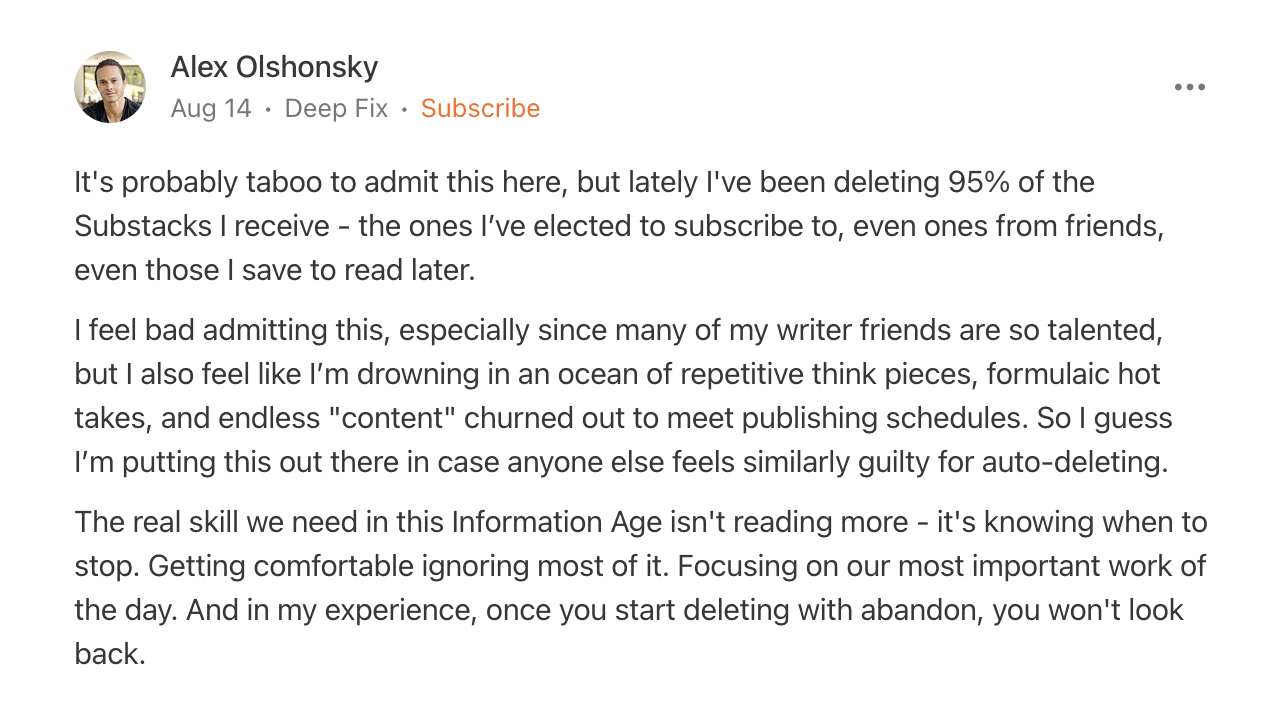Click the Aug 14 post date
This screenshot has width=1266, height=706.
(x=211, y=108)
